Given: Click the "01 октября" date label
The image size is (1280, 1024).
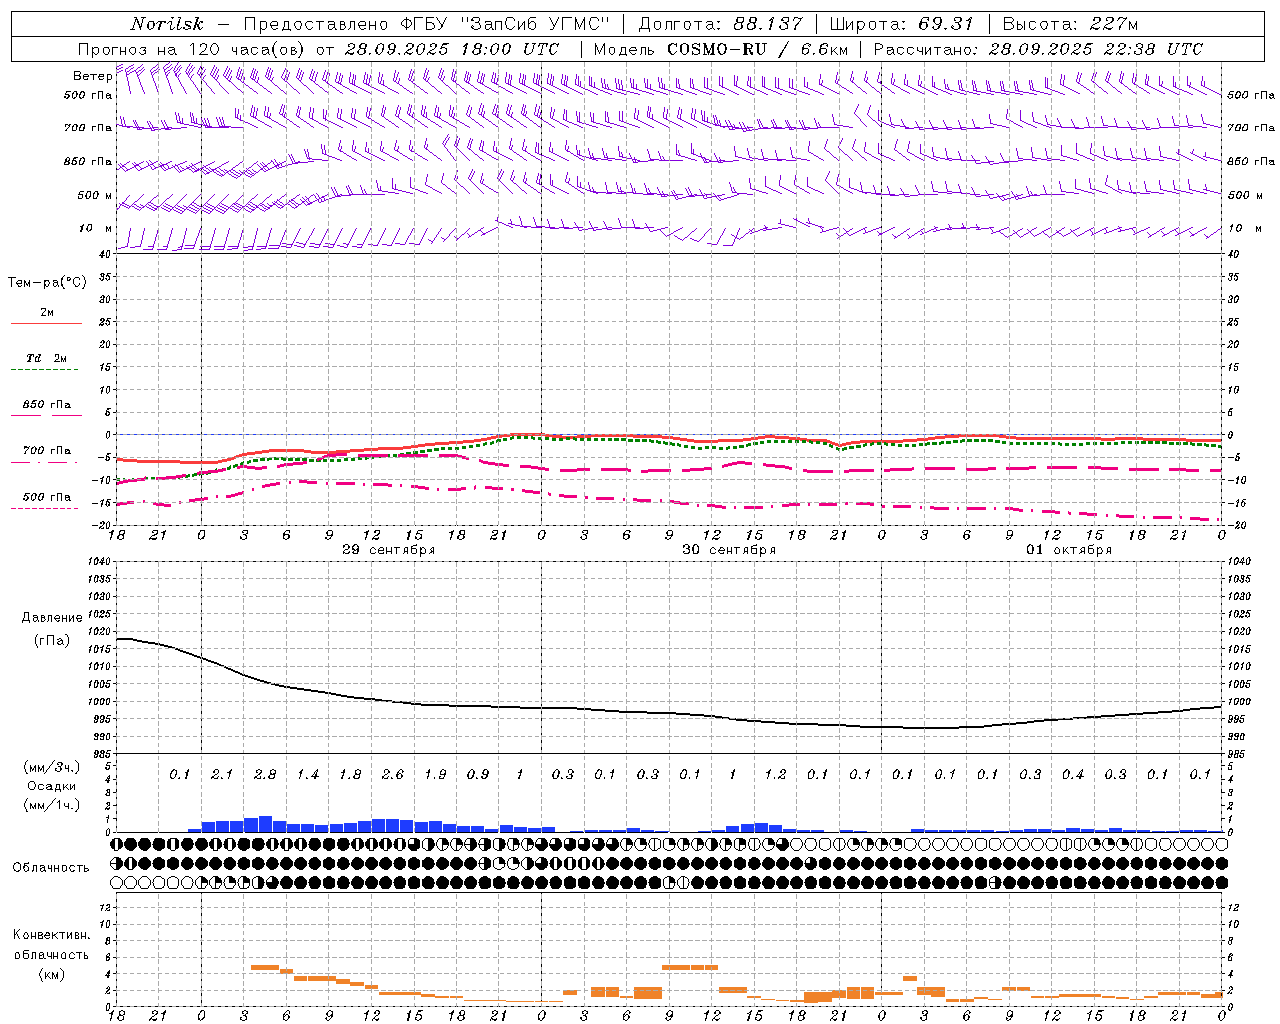Looking at the screenshot, I should pyautogui.click(x=1069, y=550).
